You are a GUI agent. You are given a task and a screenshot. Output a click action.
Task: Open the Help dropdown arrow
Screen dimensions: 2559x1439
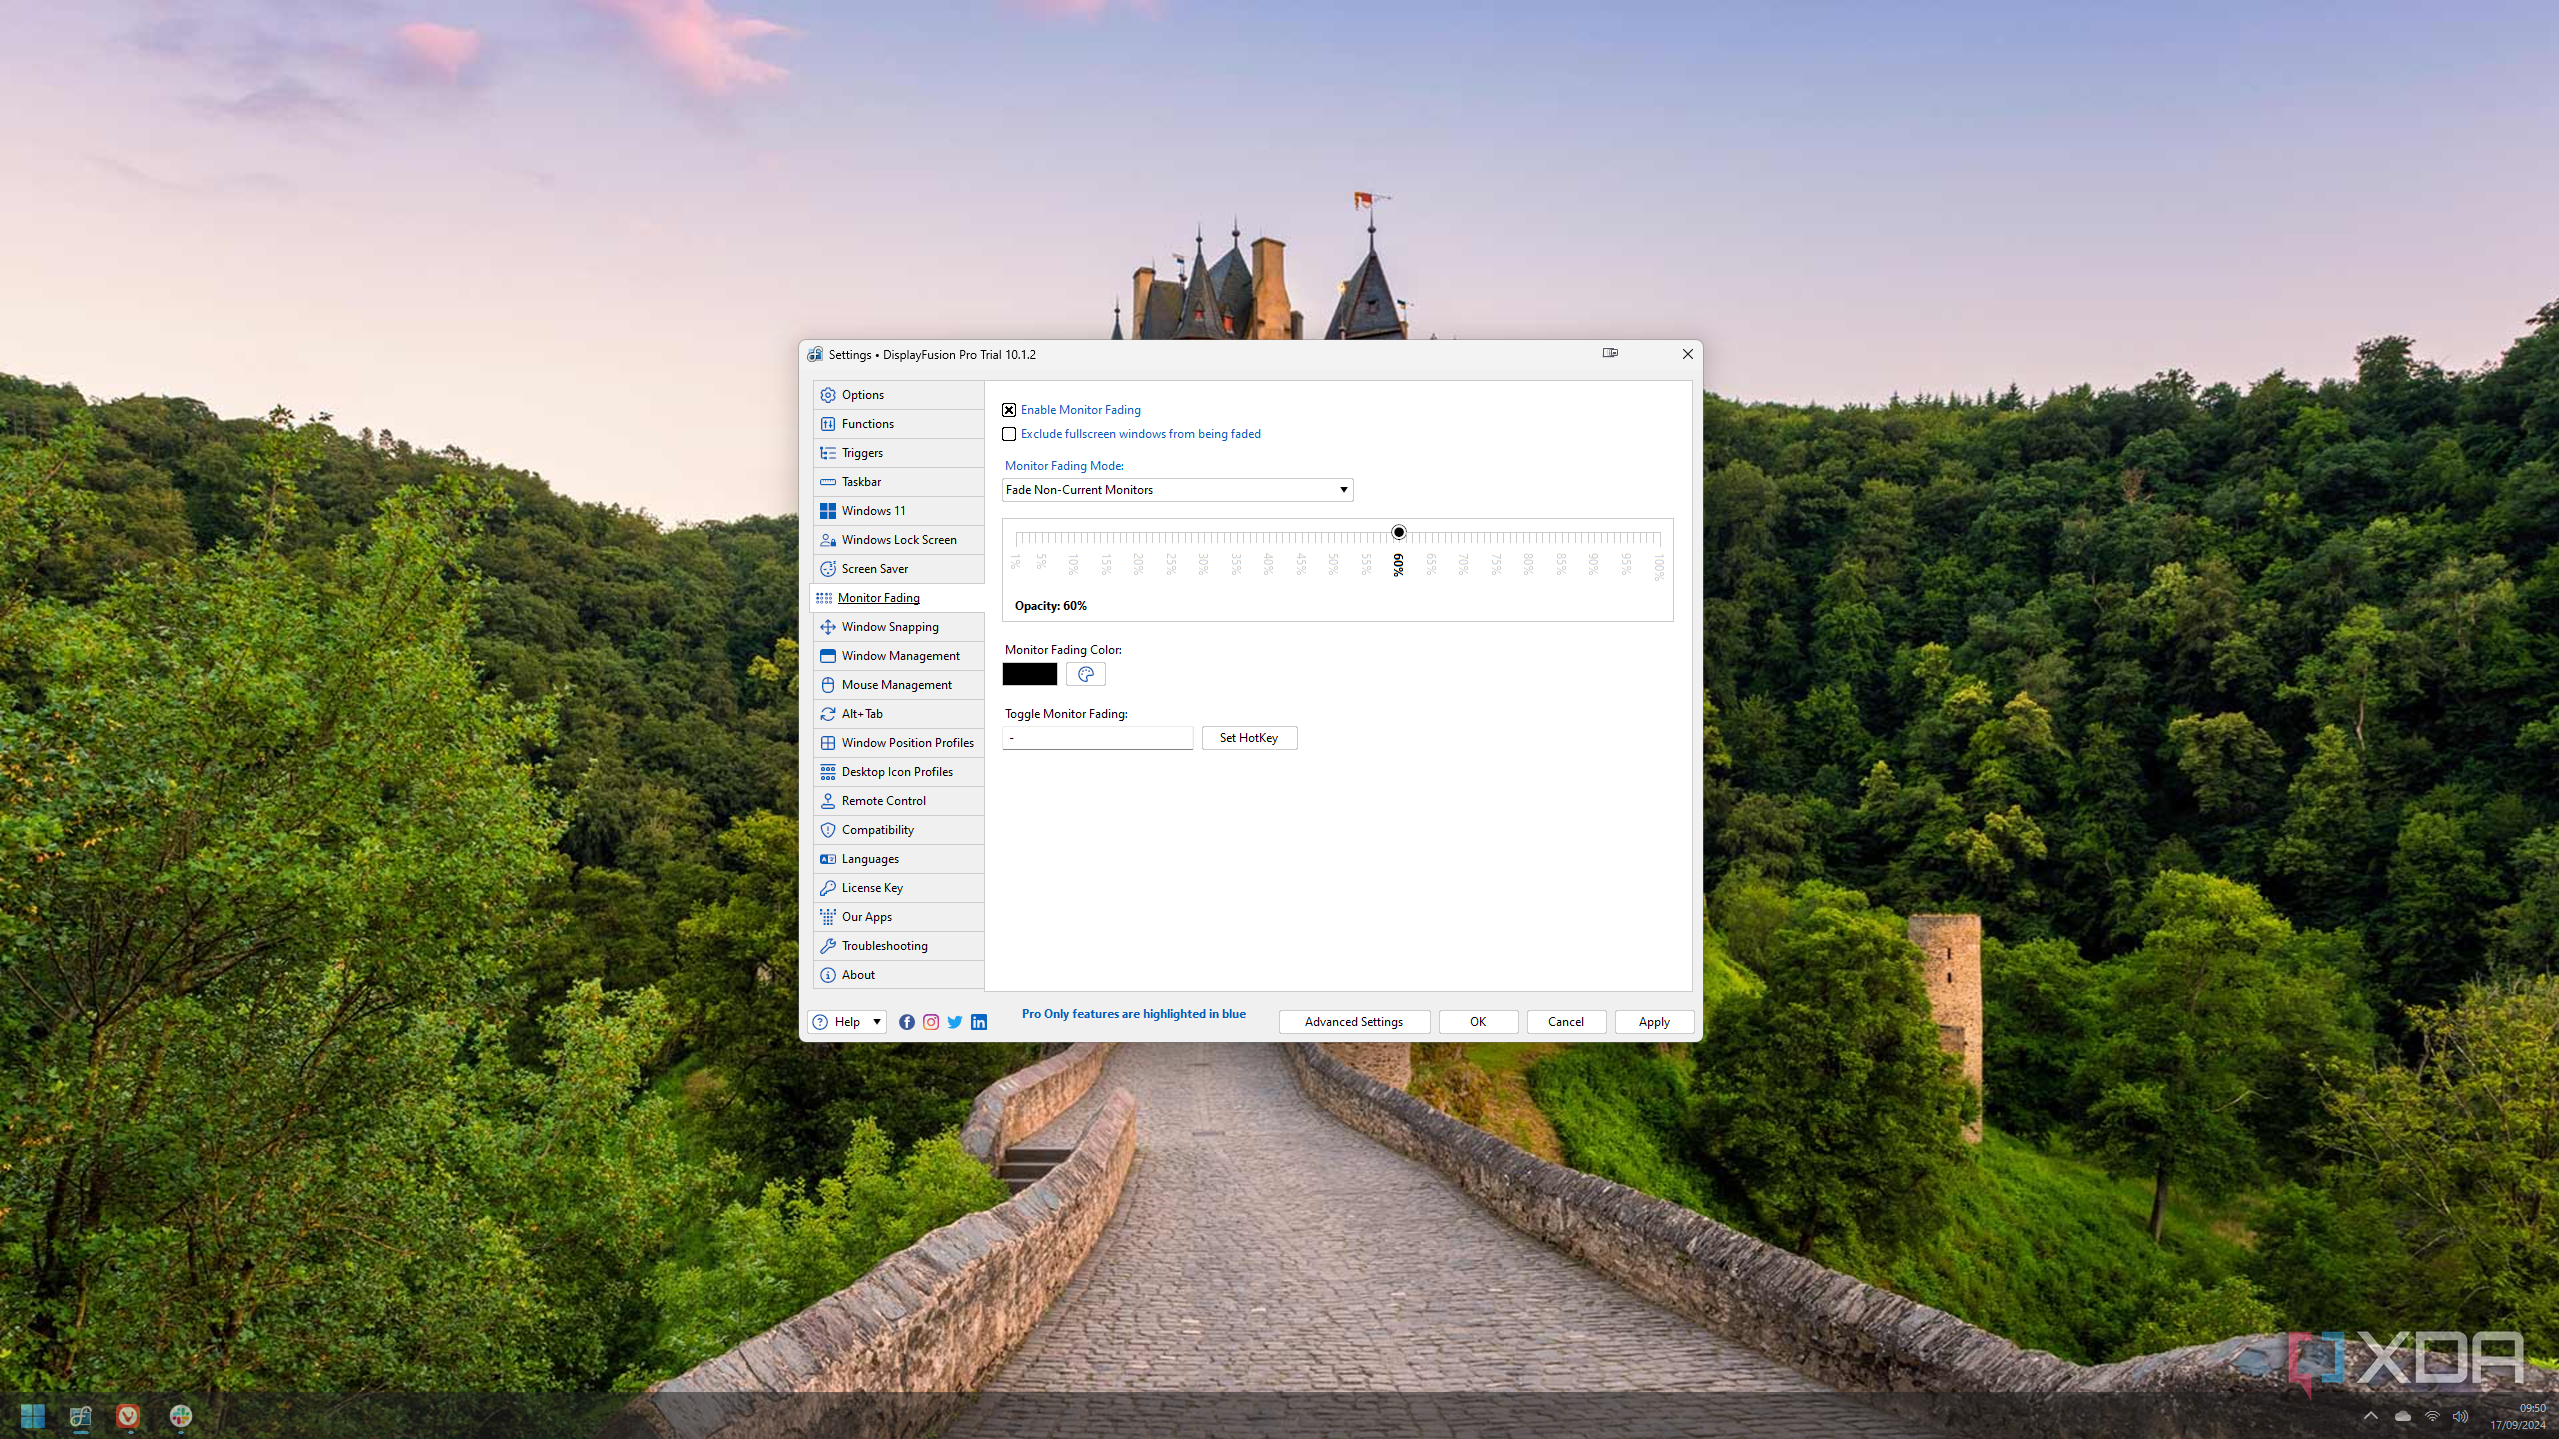click(x=877, y=1022)
